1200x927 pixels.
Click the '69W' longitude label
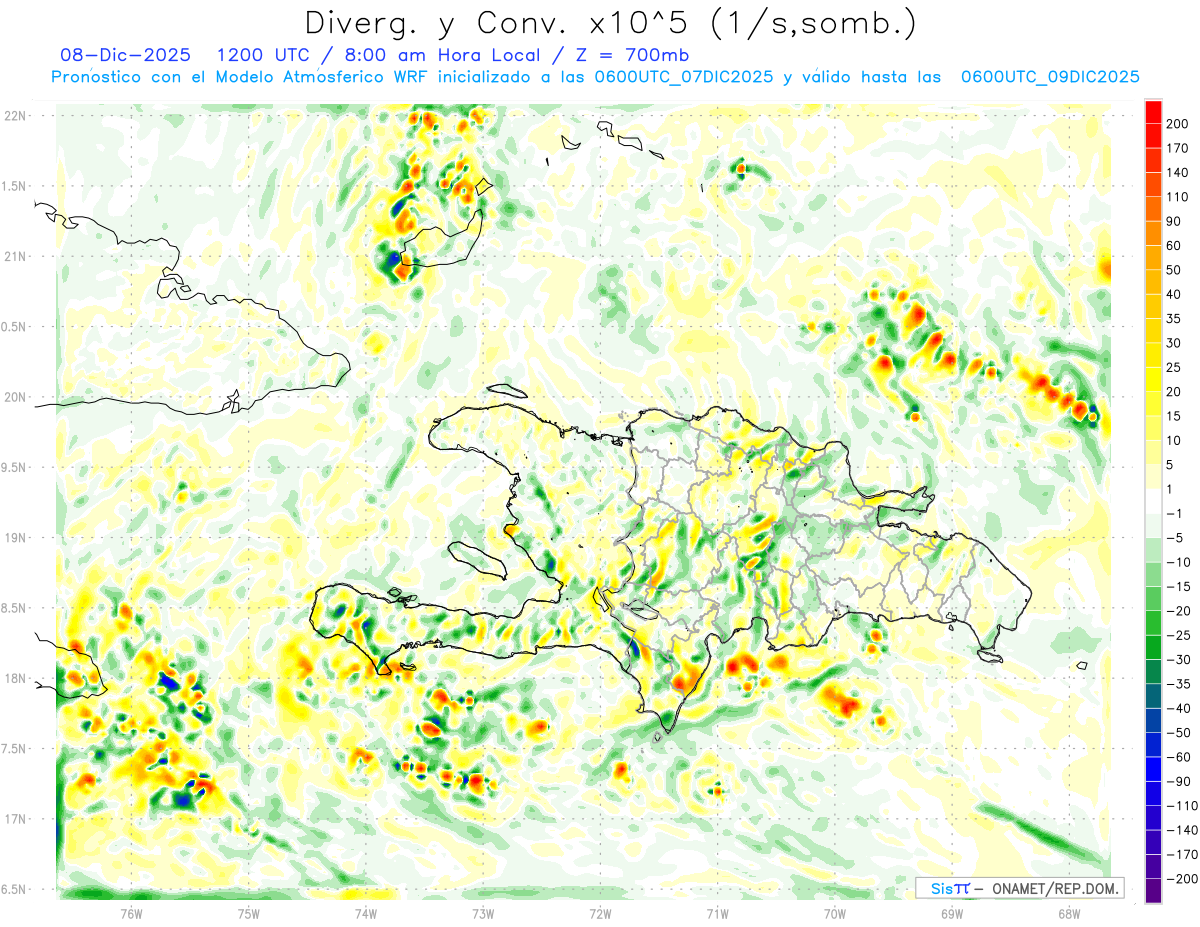(951, 913)
